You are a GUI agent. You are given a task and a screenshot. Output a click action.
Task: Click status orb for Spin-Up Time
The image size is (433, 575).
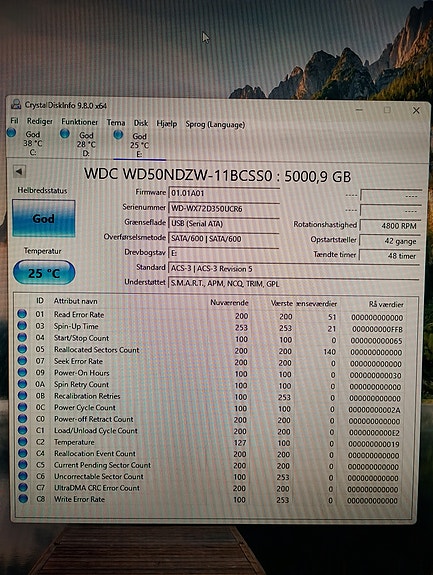22,325
